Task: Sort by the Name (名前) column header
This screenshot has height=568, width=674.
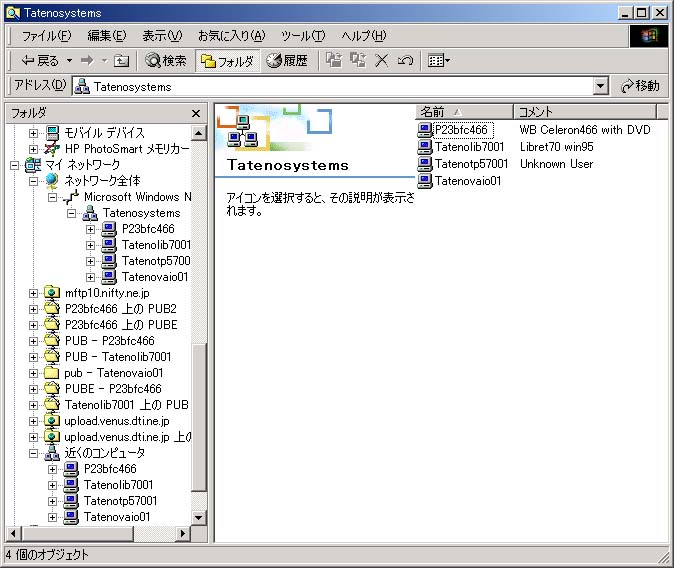Action: [x=463, y=112]
